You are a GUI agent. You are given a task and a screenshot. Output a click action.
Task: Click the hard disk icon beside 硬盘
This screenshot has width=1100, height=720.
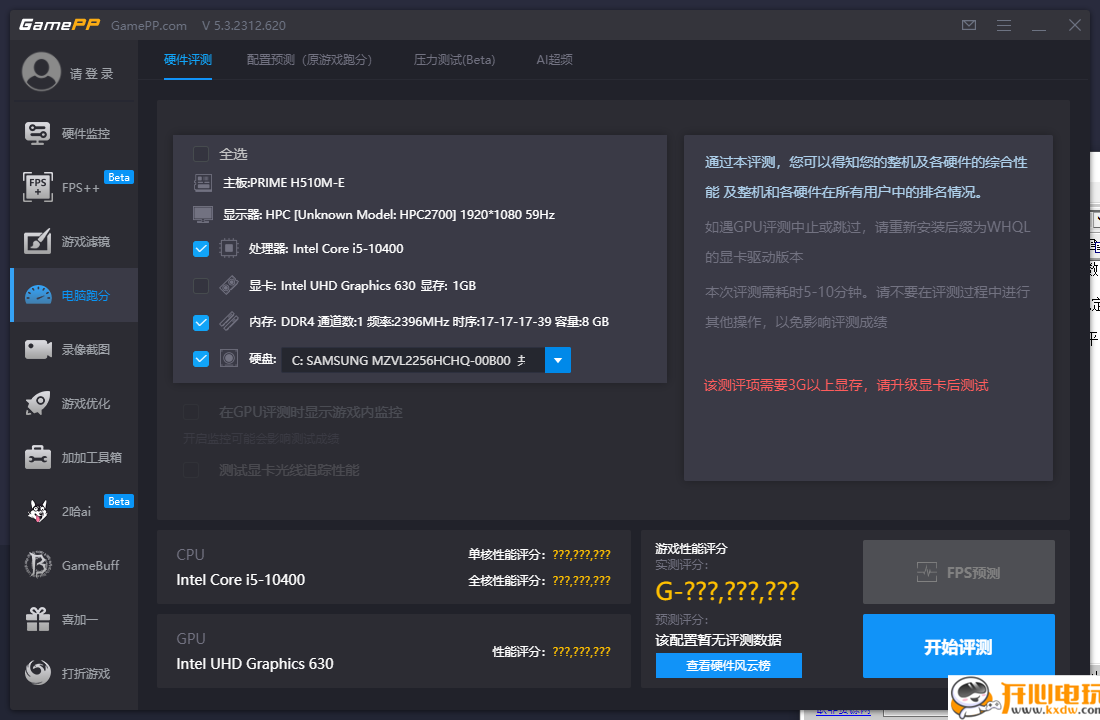[229, 359]
